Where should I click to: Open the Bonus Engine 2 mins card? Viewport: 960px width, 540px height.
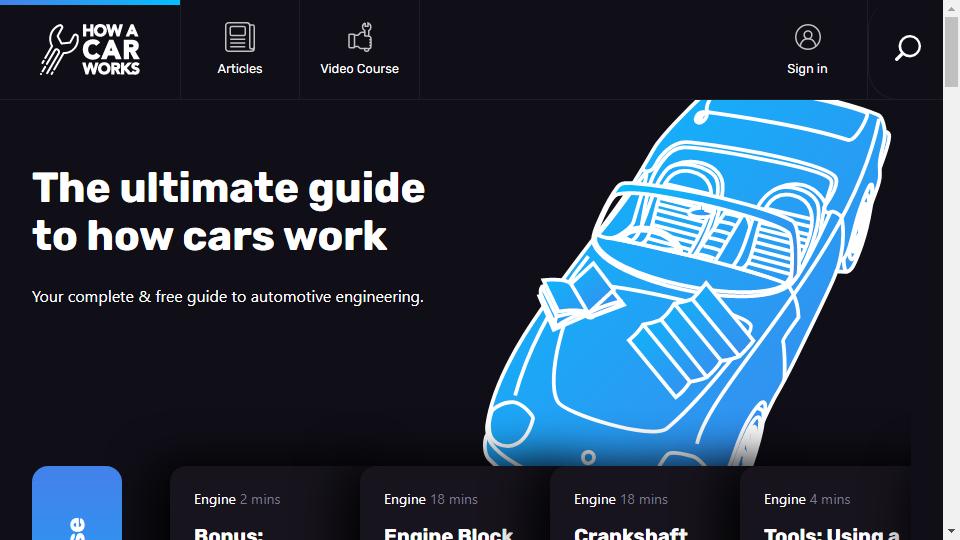(x=264, y=503)
